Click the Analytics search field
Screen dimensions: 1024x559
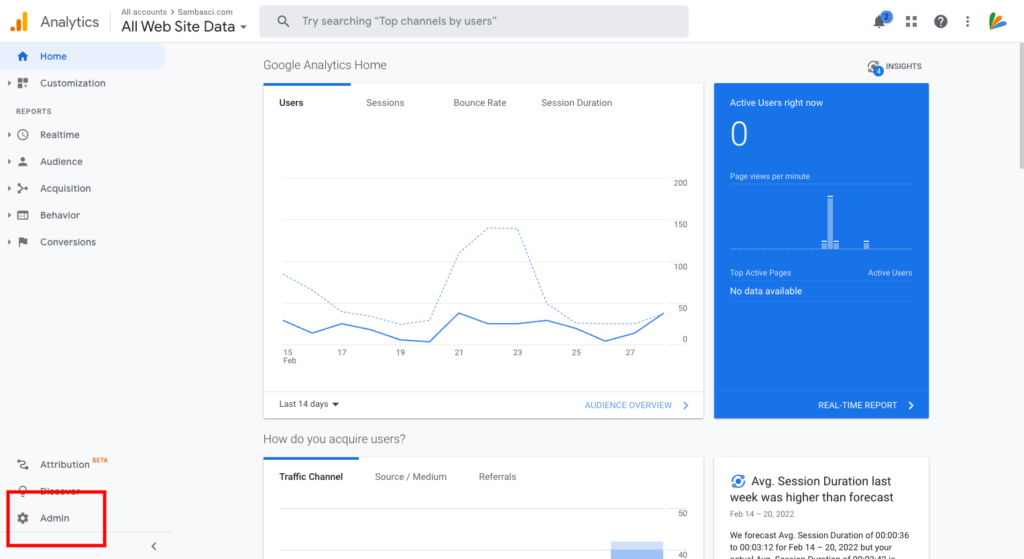[x=474, y=22]
